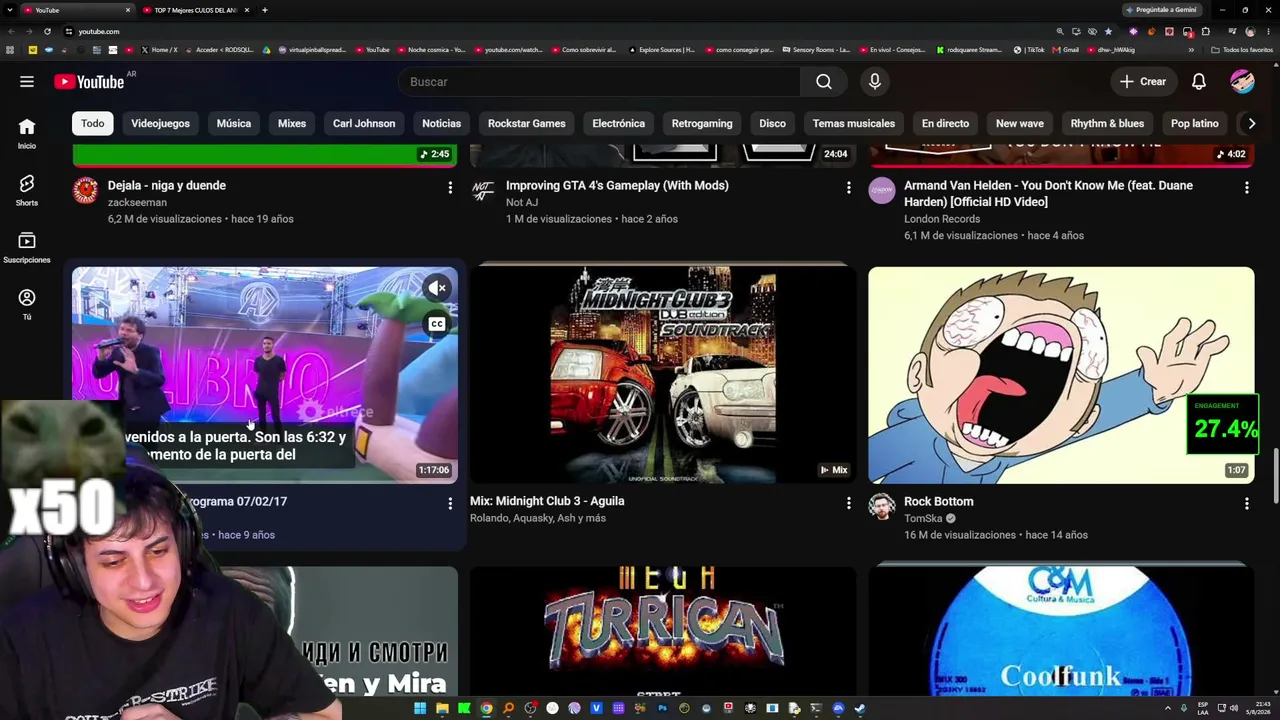
Task: Open the Tú section in sidebar
Action: coord(27,304)
